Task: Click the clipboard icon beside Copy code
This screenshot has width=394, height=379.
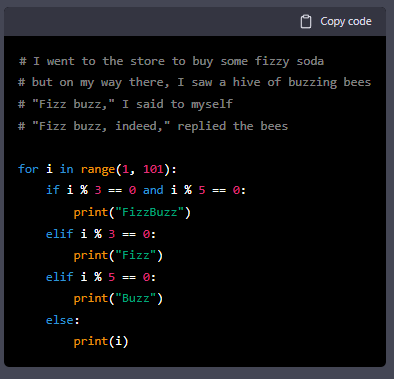Action: click(306, 22)
